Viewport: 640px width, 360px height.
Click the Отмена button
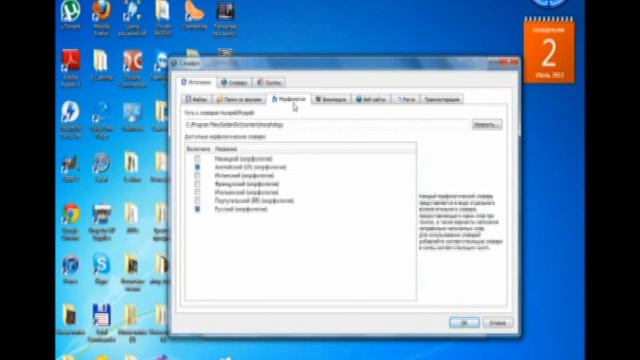(498, 322)
